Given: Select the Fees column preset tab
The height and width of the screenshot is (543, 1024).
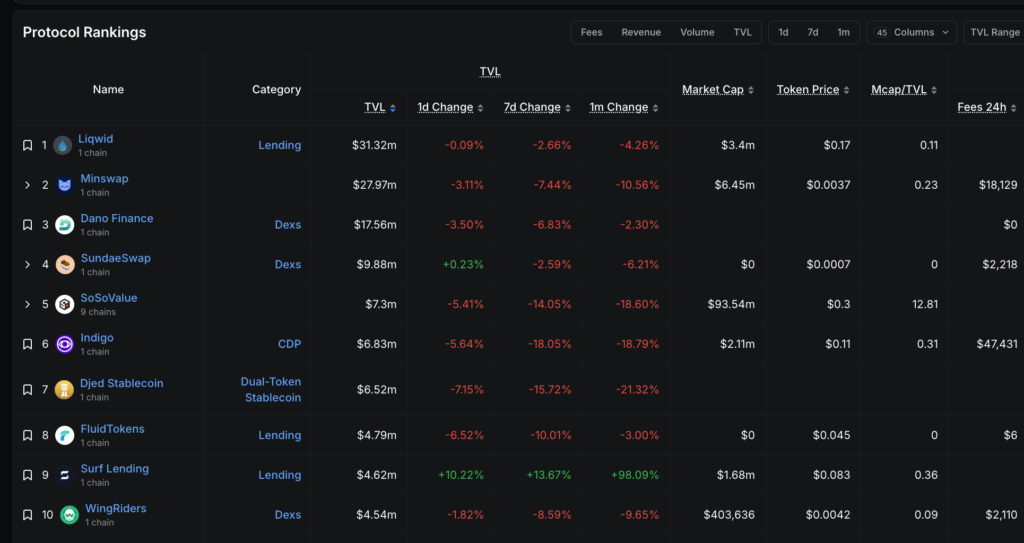Looking at the screenshot, I should (592, 32).
